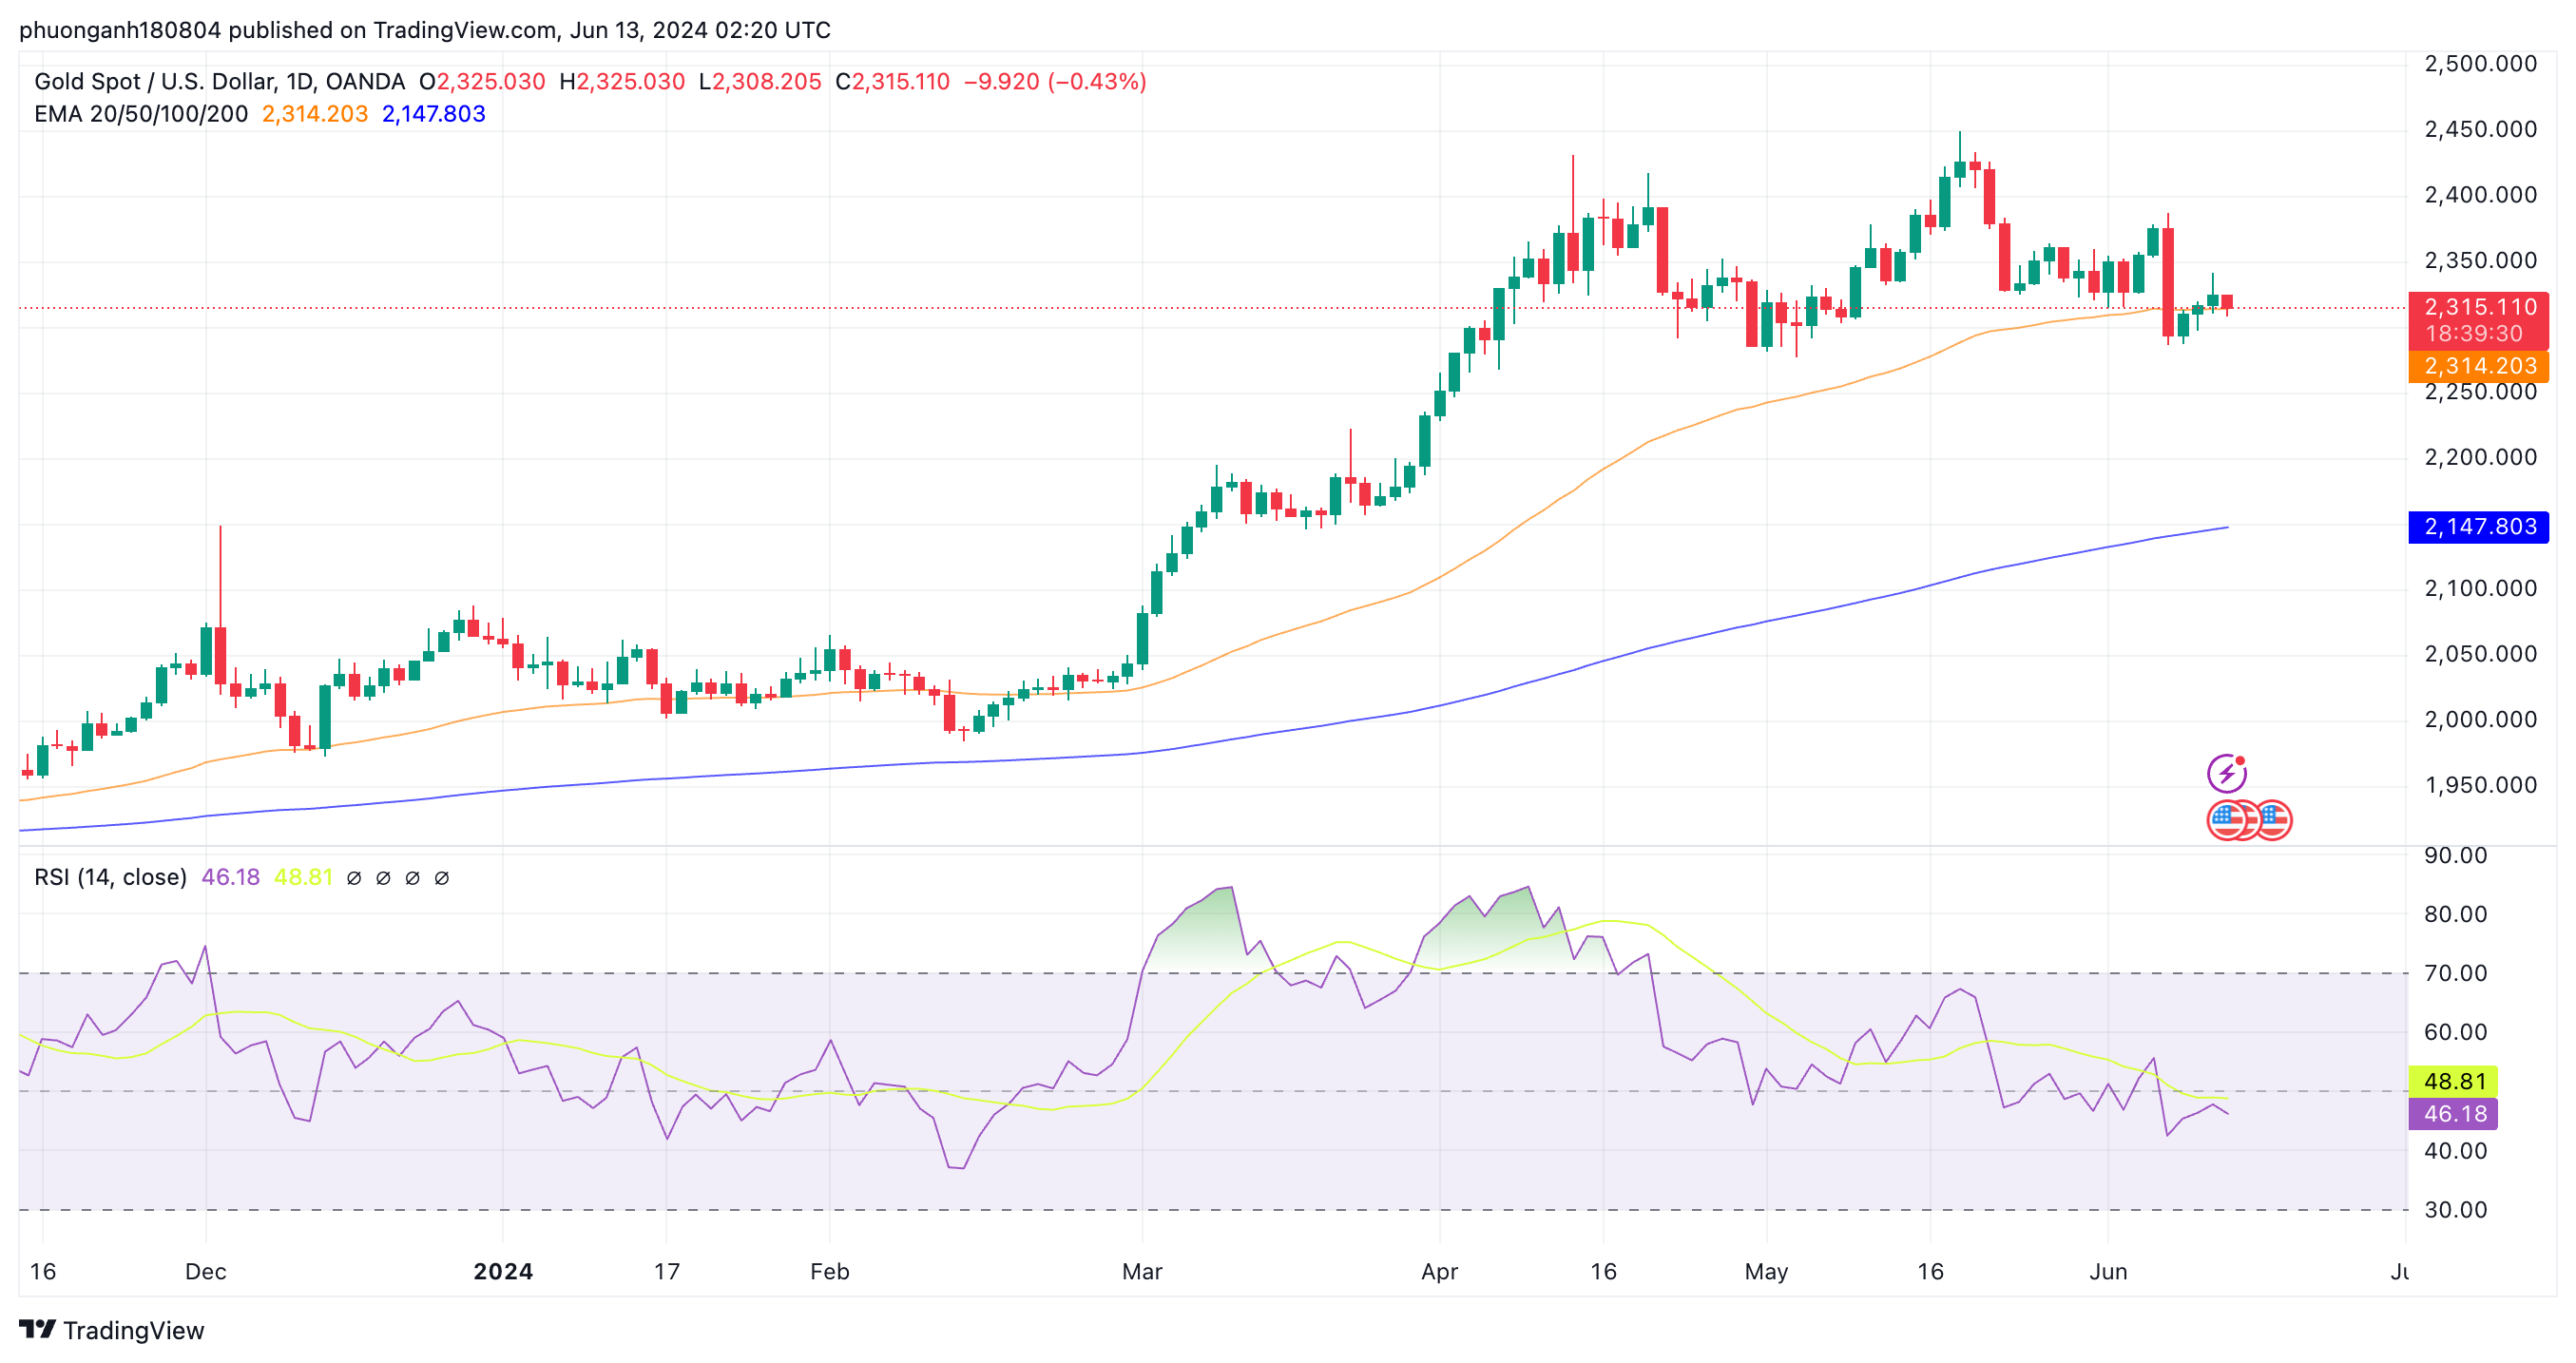Click the red 2,315.110 current price tag
The width and height of the screenshot is (2576, 1363).
point(2479,307)
